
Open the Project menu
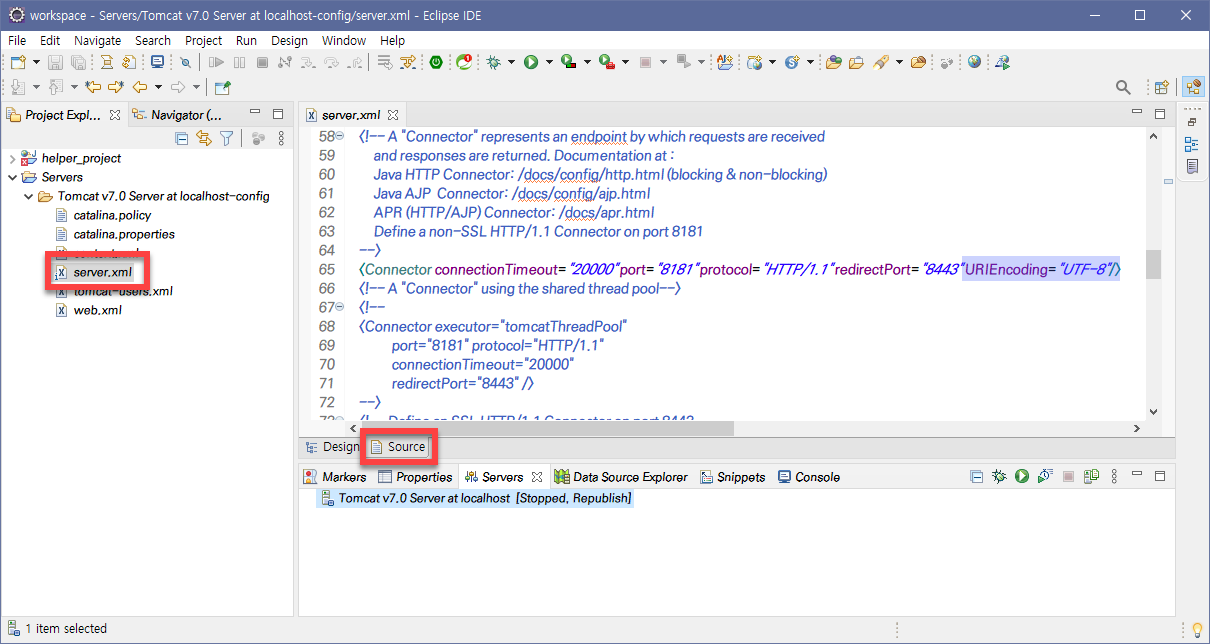[204, 40]
